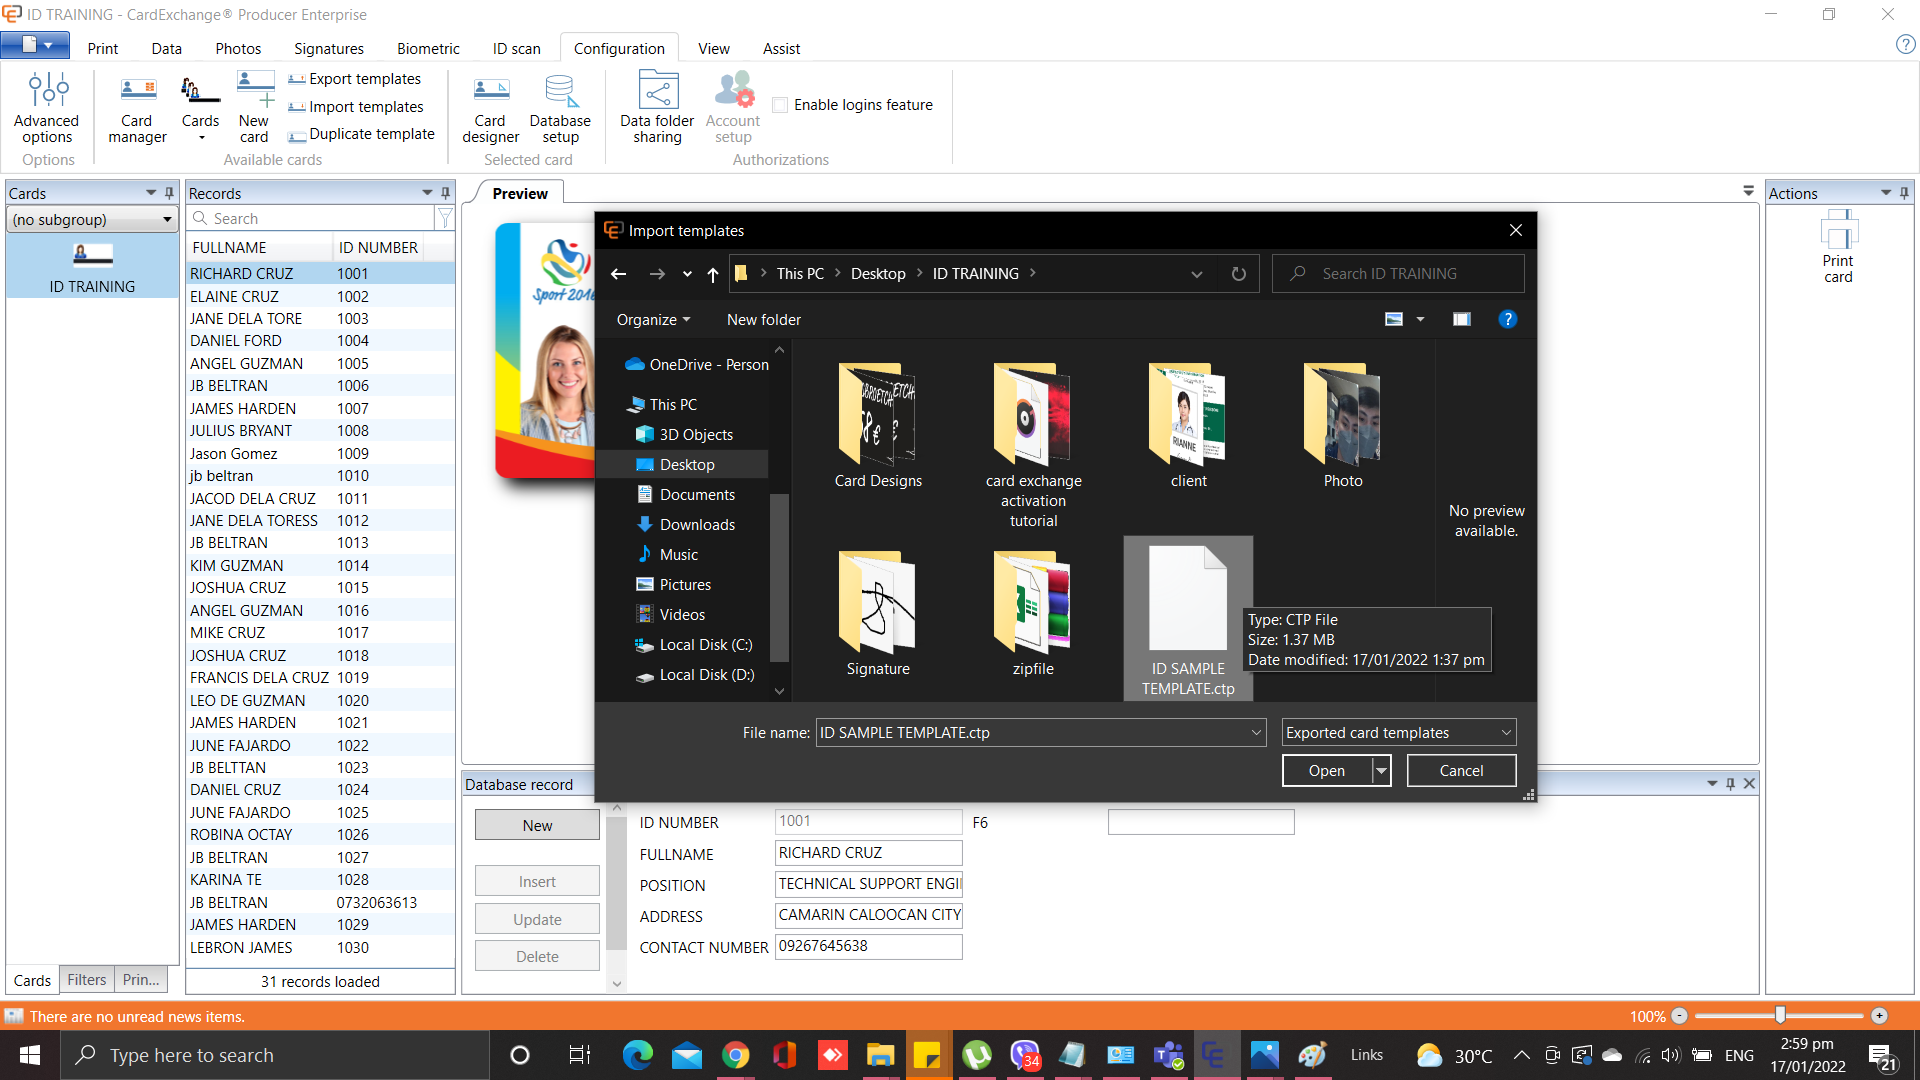
Task: Open the Photos ribbon tab
Action: tap(238, 48)
